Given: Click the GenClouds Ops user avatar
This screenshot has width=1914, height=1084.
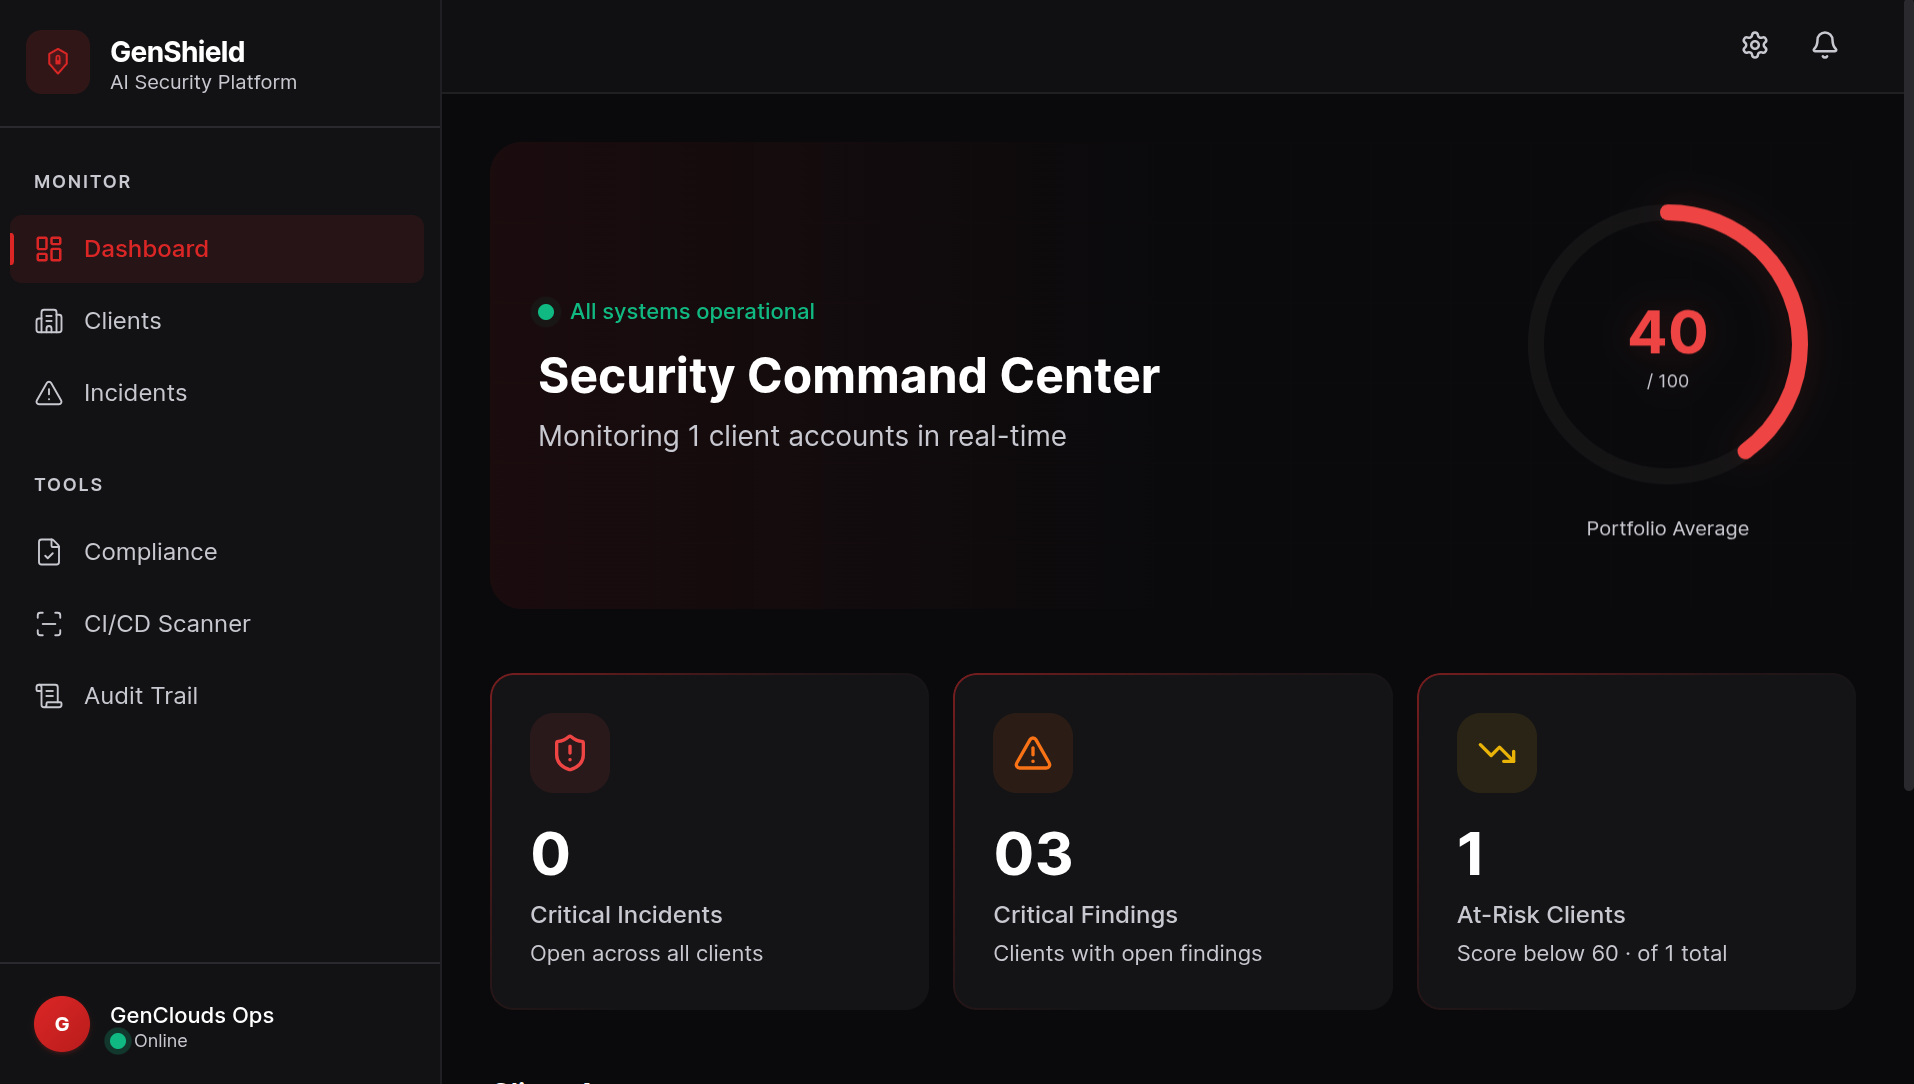Looking at the screenshot, I should (x=62, y=1024).
